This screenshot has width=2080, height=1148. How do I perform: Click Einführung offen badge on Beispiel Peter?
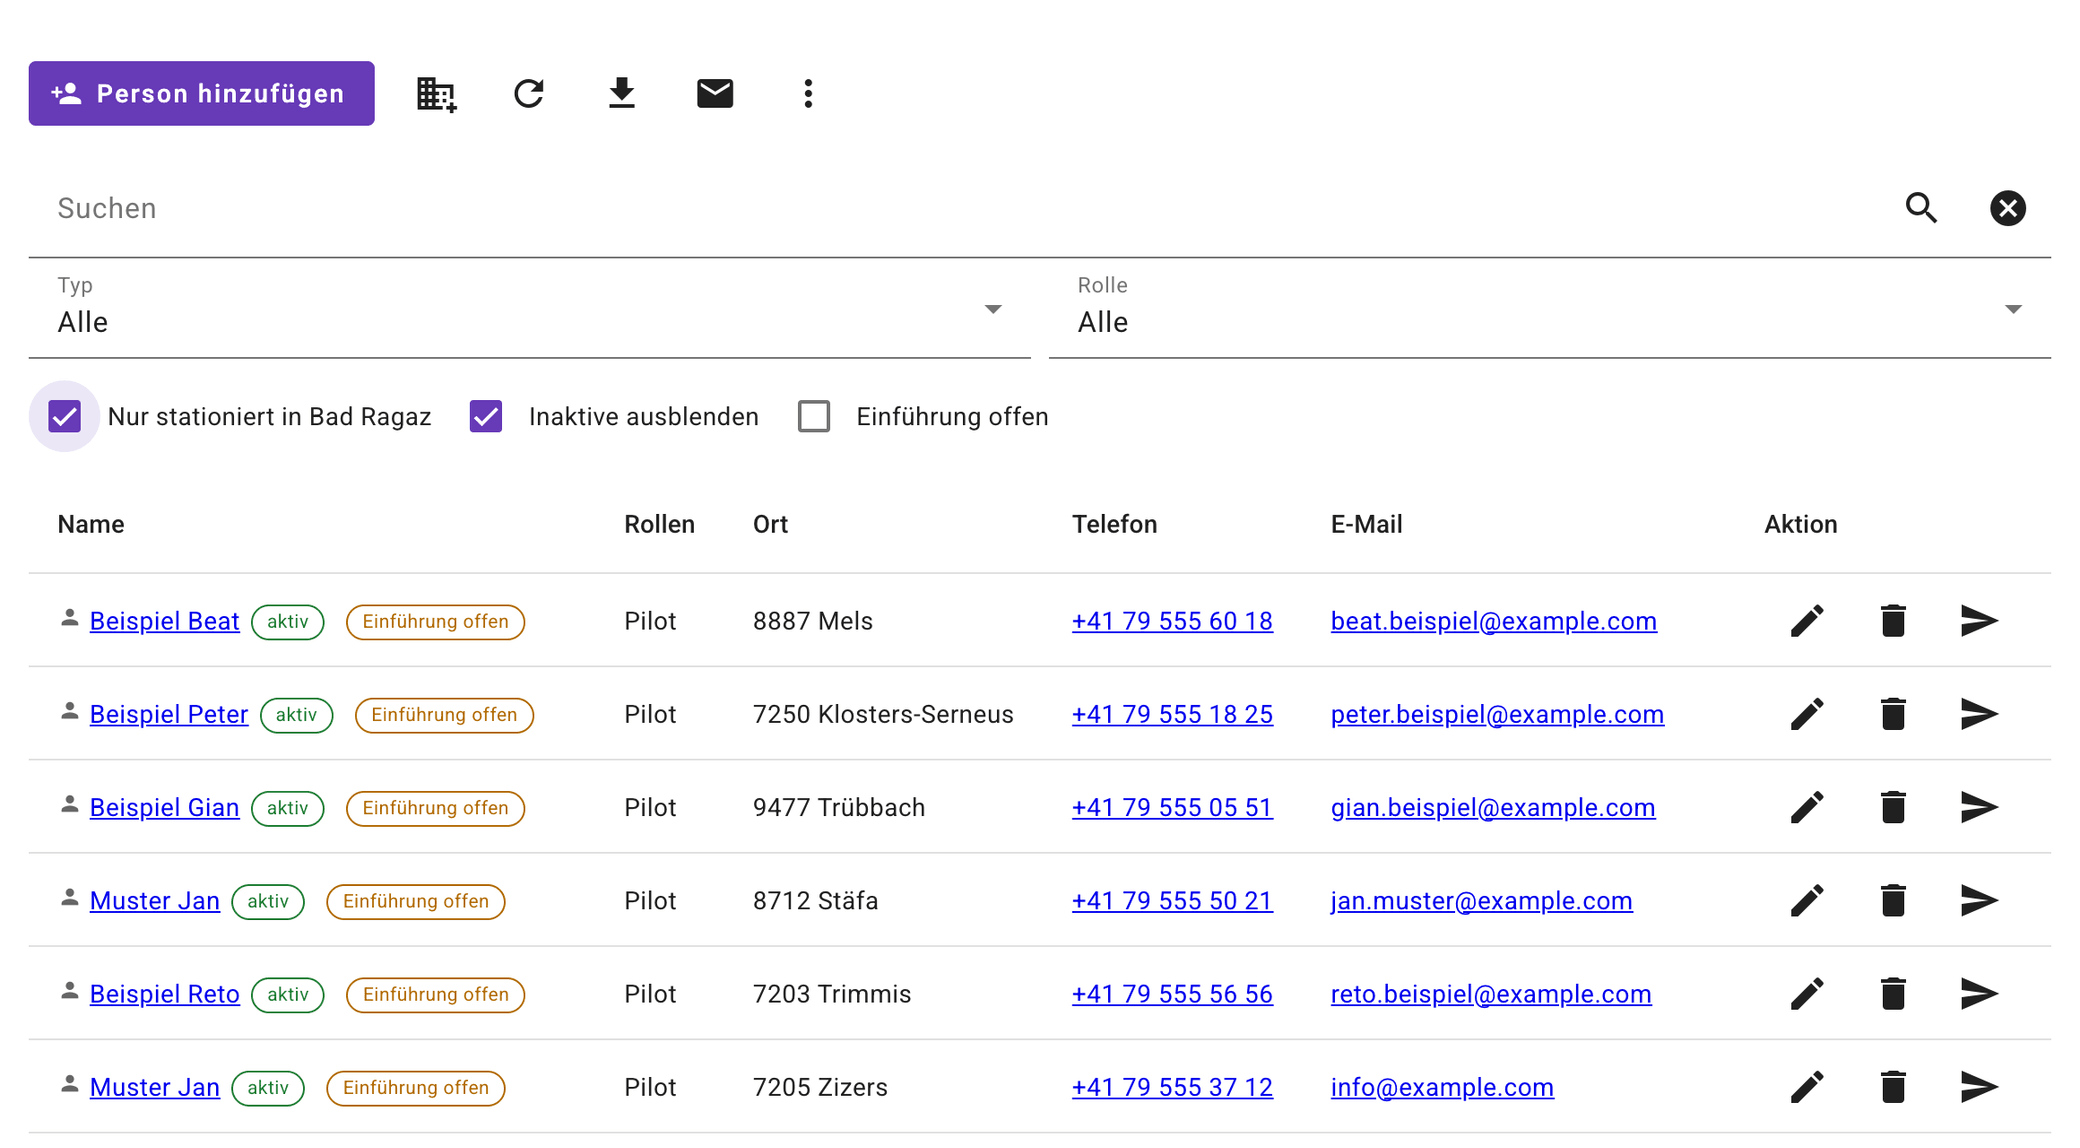(444, 715)
